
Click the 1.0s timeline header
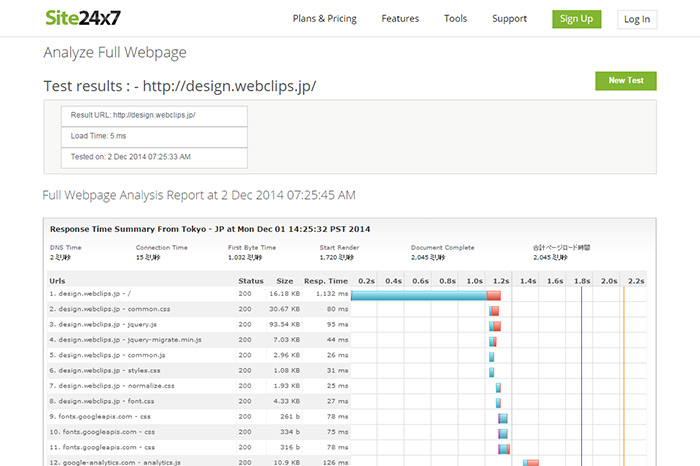click(475, 281)
